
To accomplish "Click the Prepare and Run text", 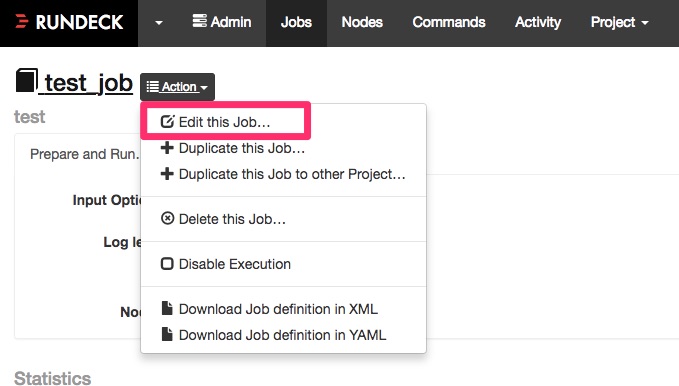I will [x=85, y=154].
